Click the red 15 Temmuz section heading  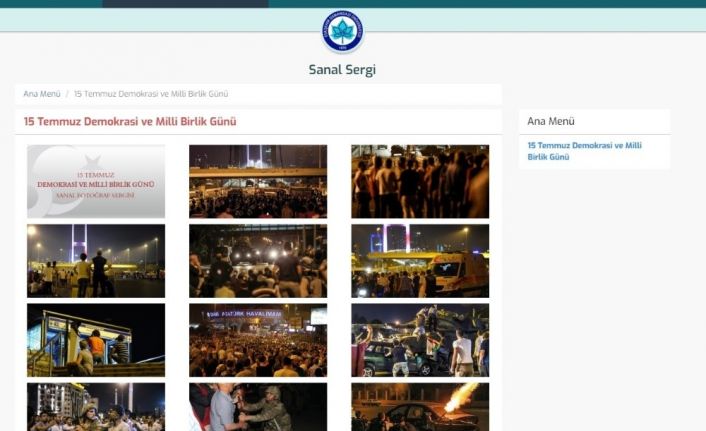[x=130, y=122]
